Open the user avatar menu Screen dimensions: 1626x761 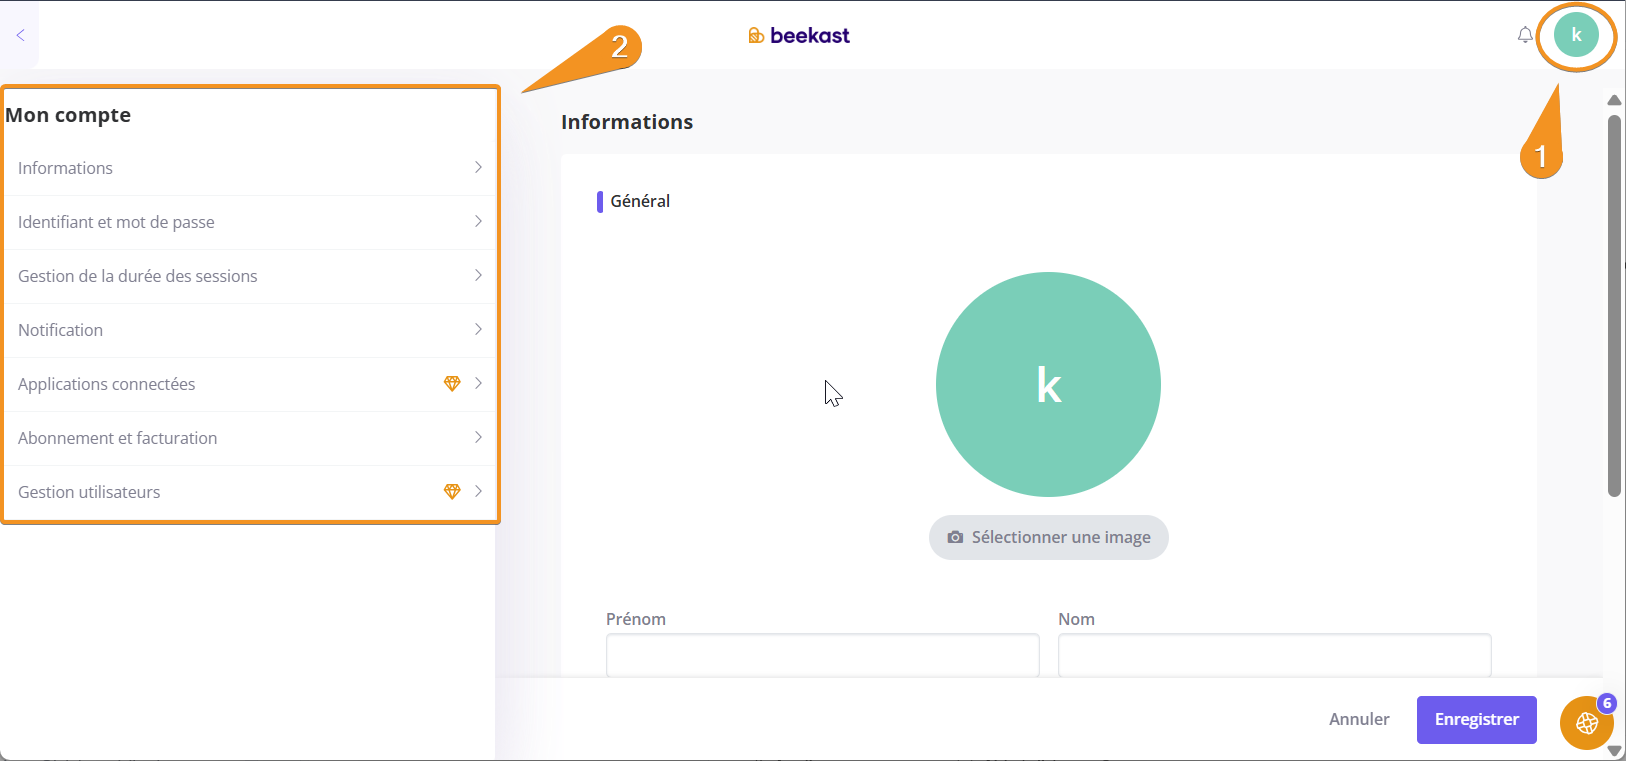(1576, 35)
